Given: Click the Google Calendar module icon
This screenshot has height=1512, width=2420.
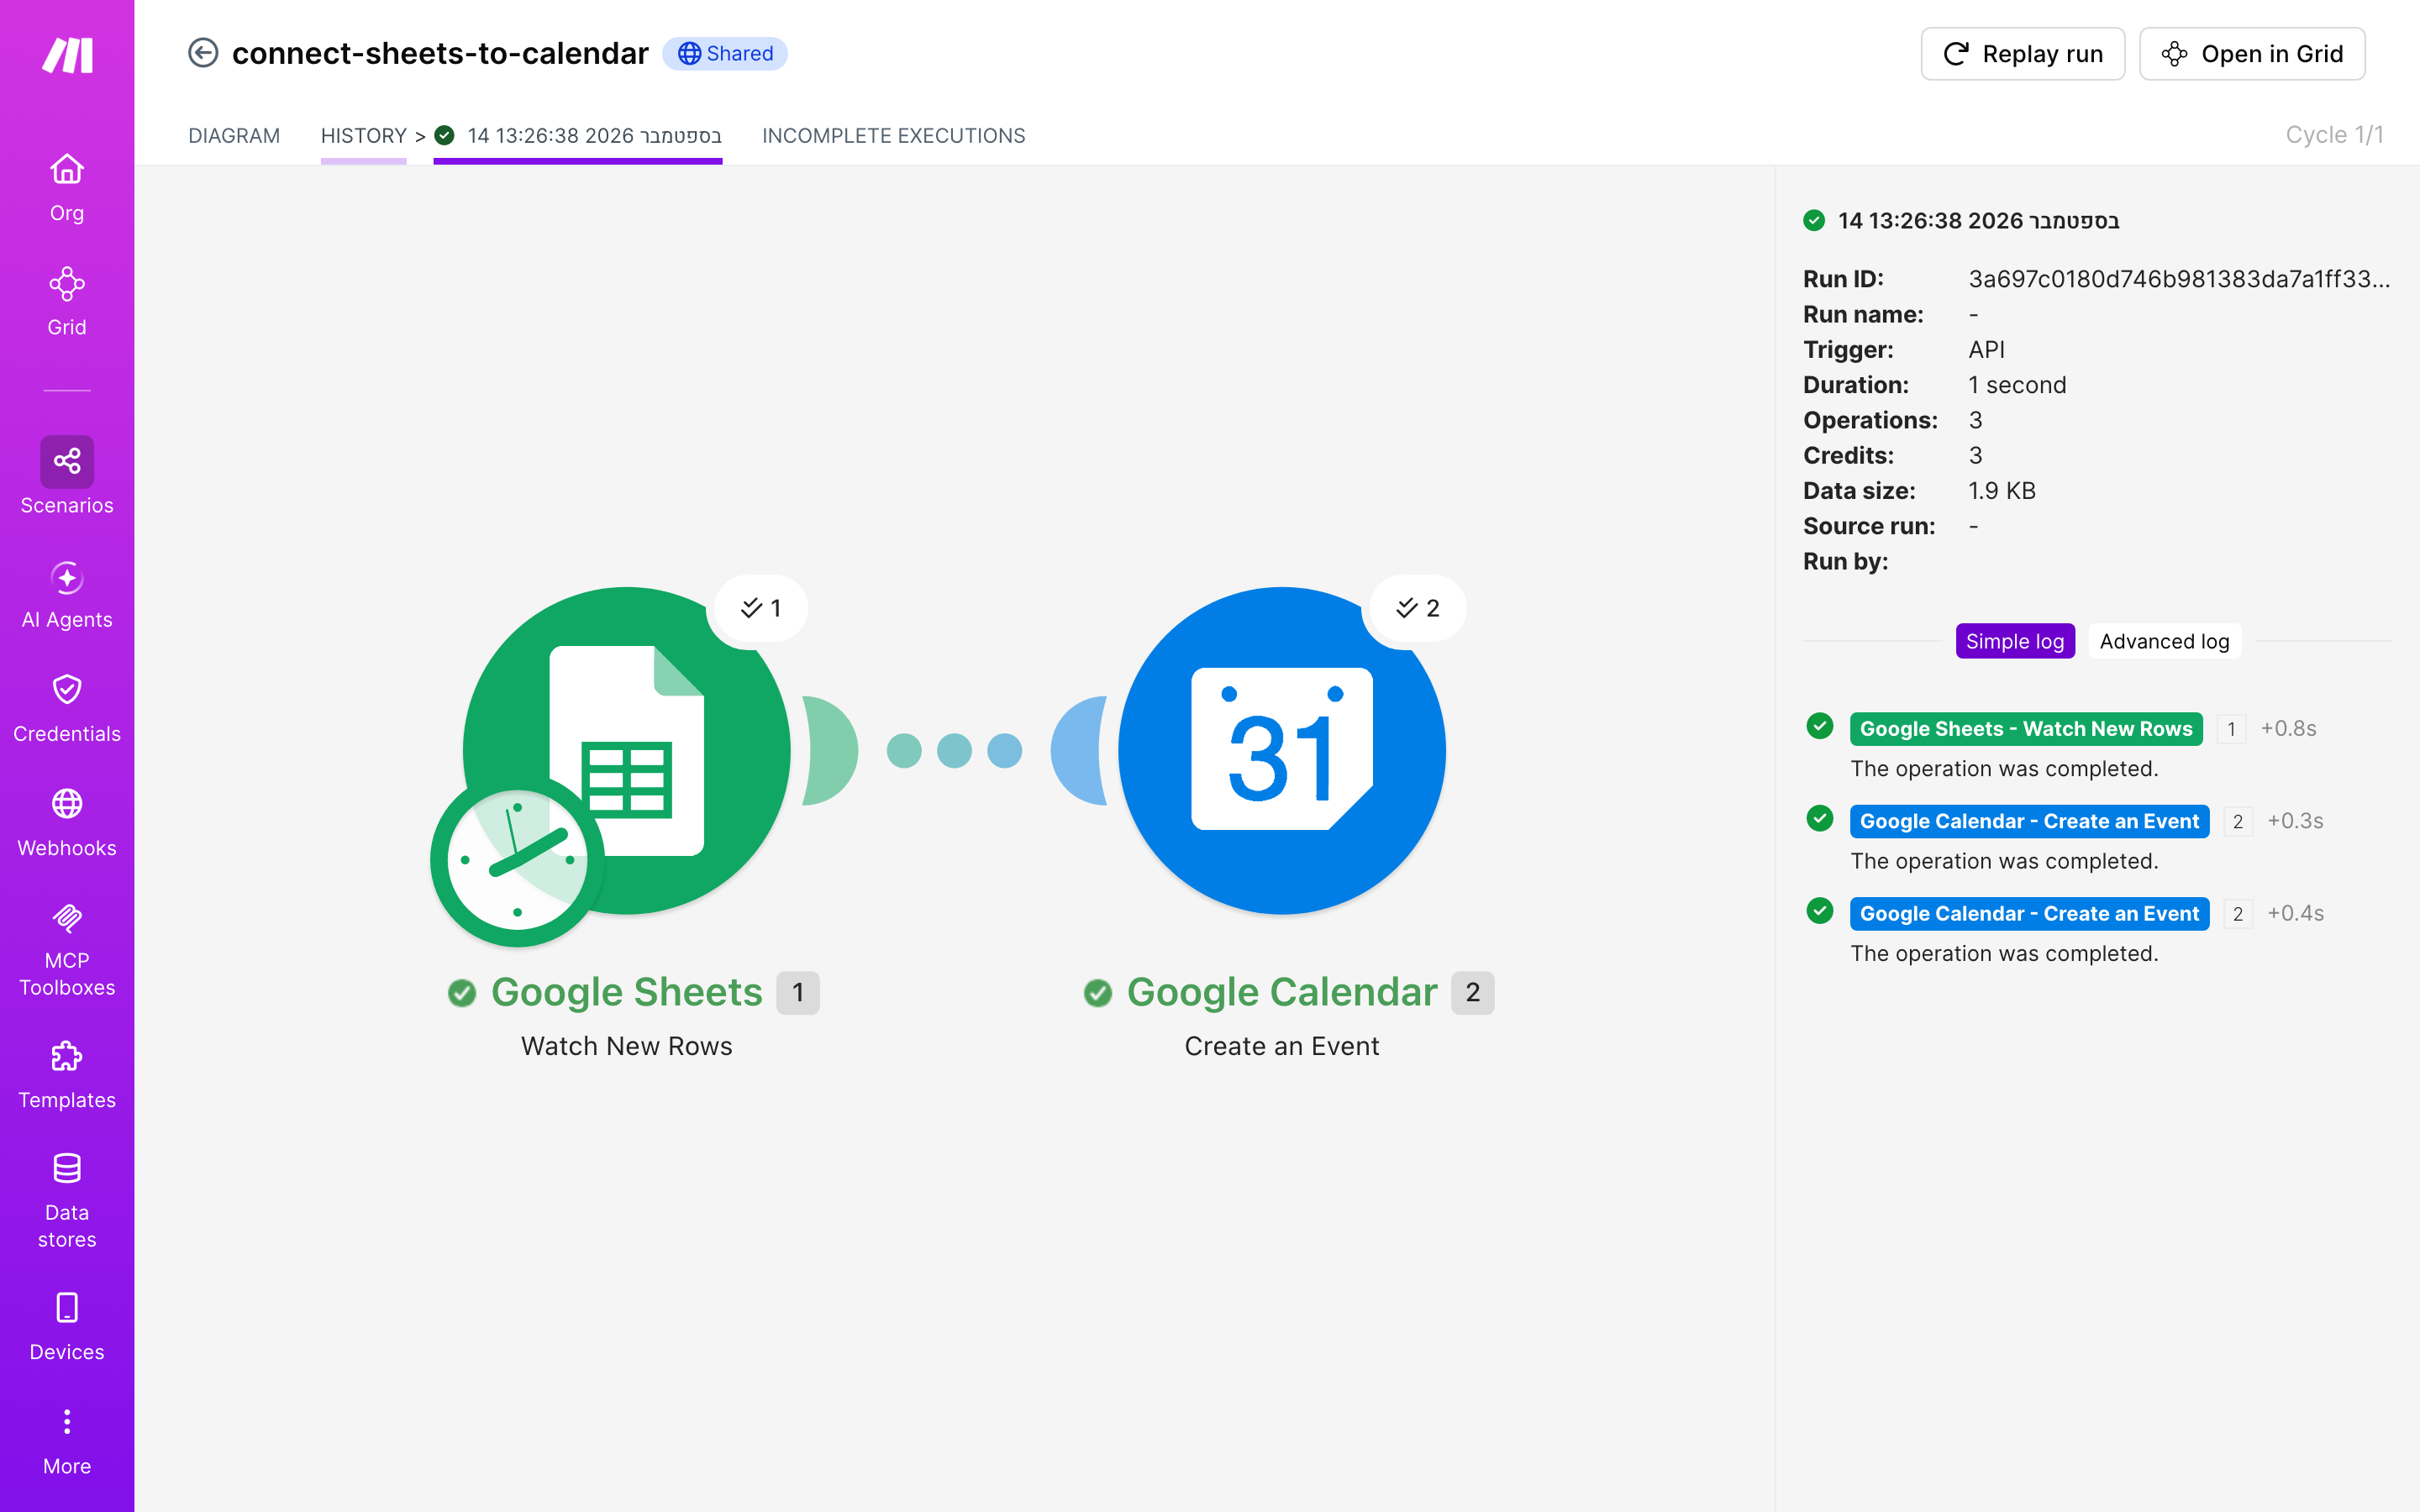Looking at the screenshot, I should tap(1281, 750).
